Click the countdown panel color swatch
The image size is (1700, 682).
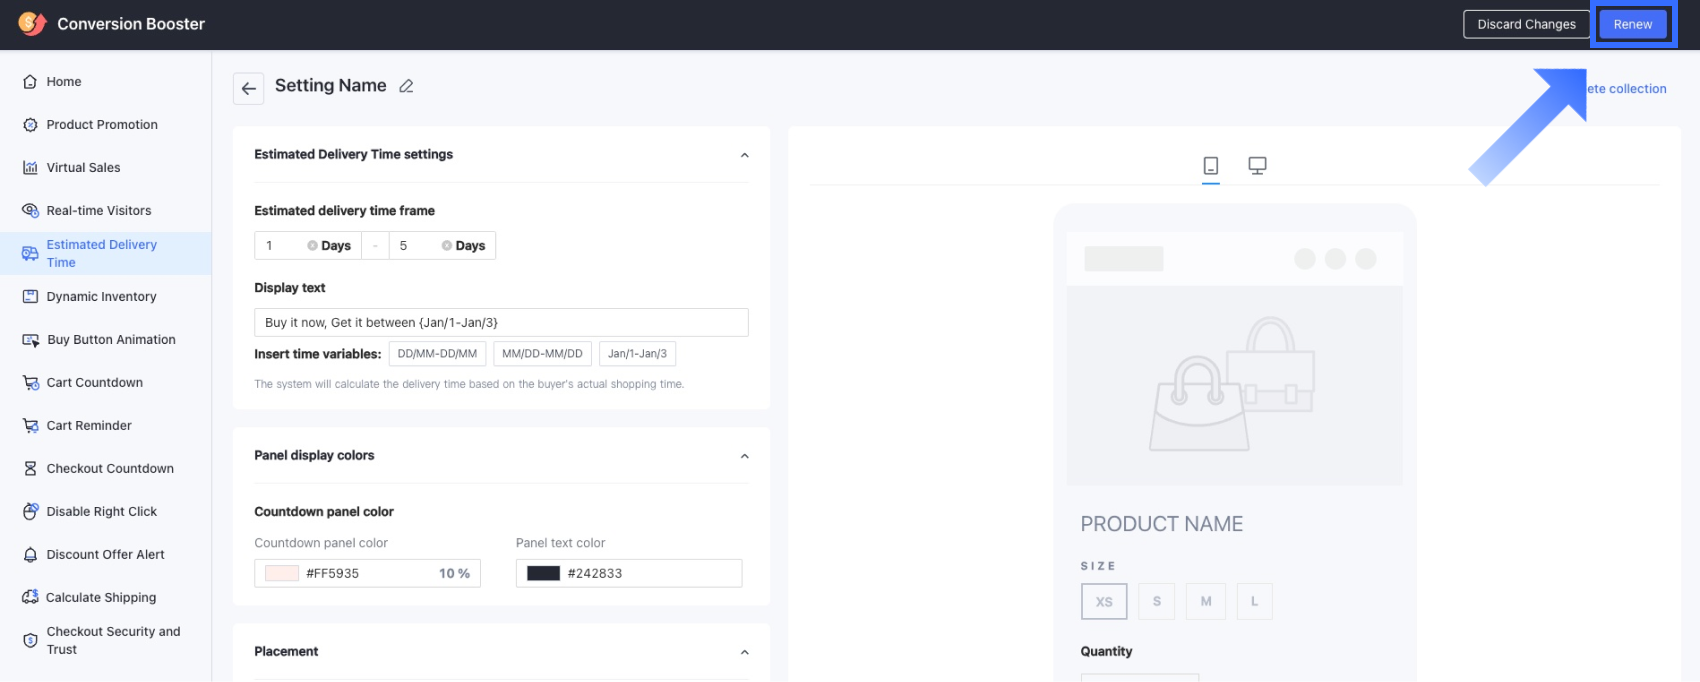pos(282,573)
